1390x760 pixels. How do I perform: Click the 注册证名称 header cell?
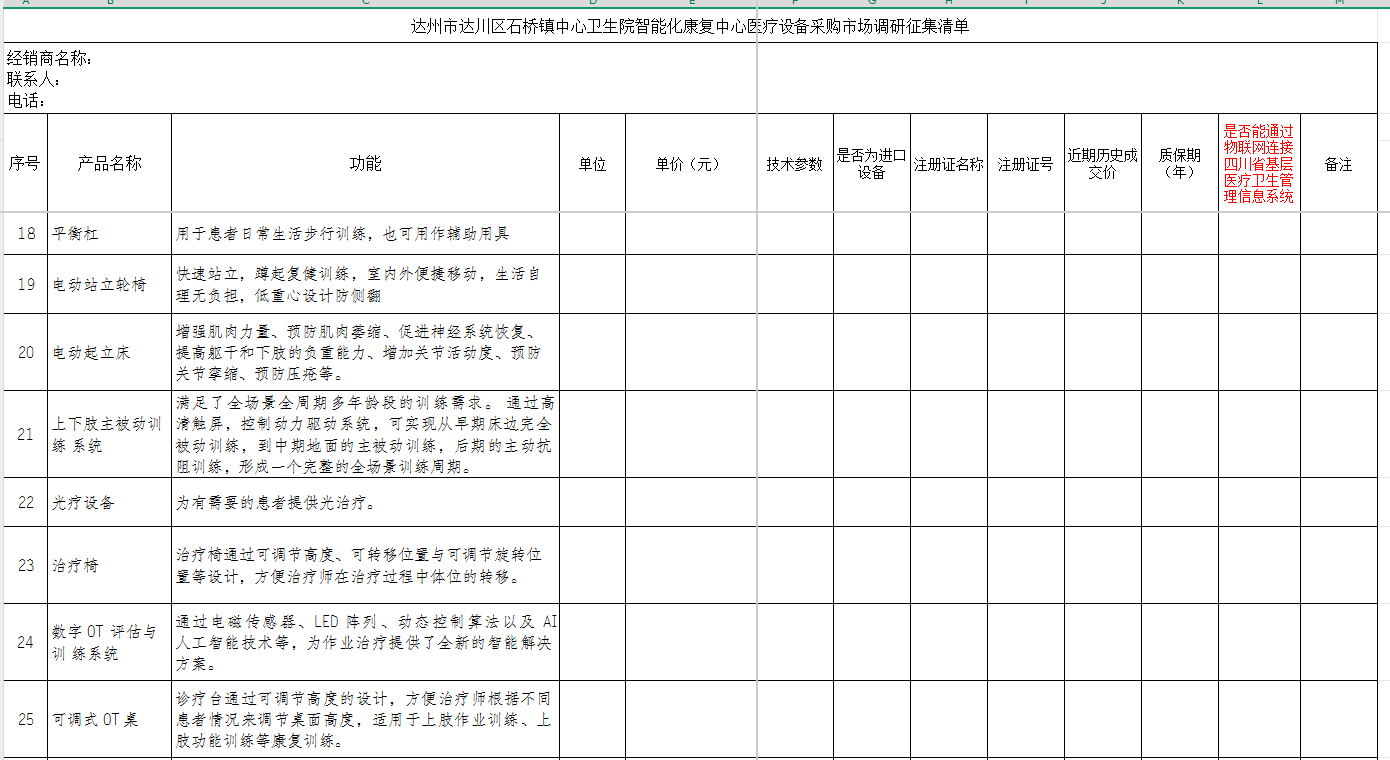[948, 164]
